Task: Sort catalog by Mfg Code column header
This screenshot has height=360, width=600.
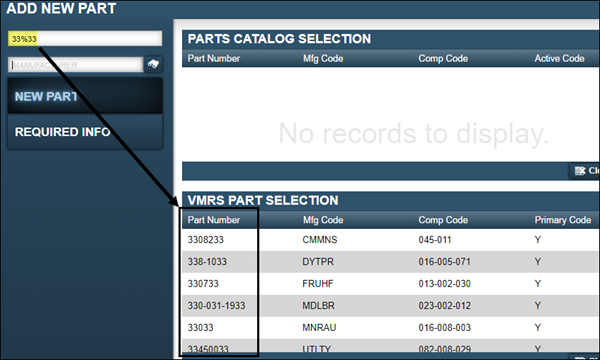Action: tap(323, 59)
